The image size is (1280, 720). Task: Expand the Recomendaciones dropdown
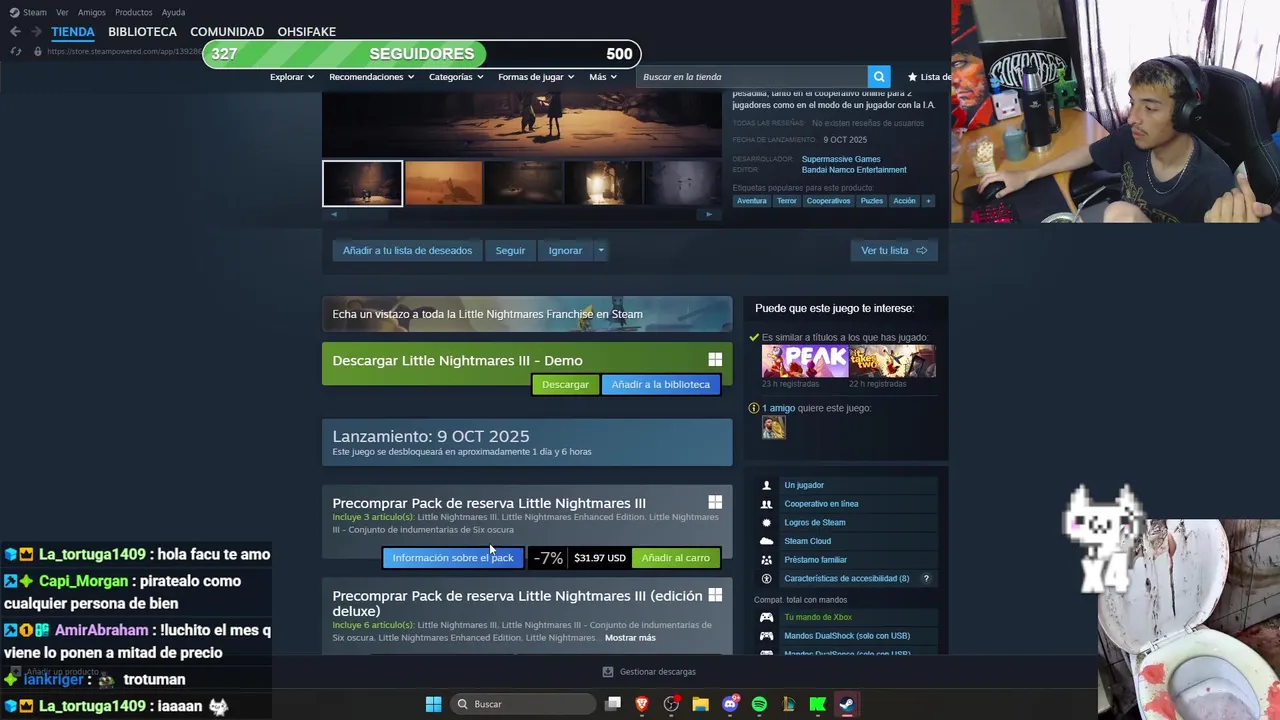pos(372,77)
